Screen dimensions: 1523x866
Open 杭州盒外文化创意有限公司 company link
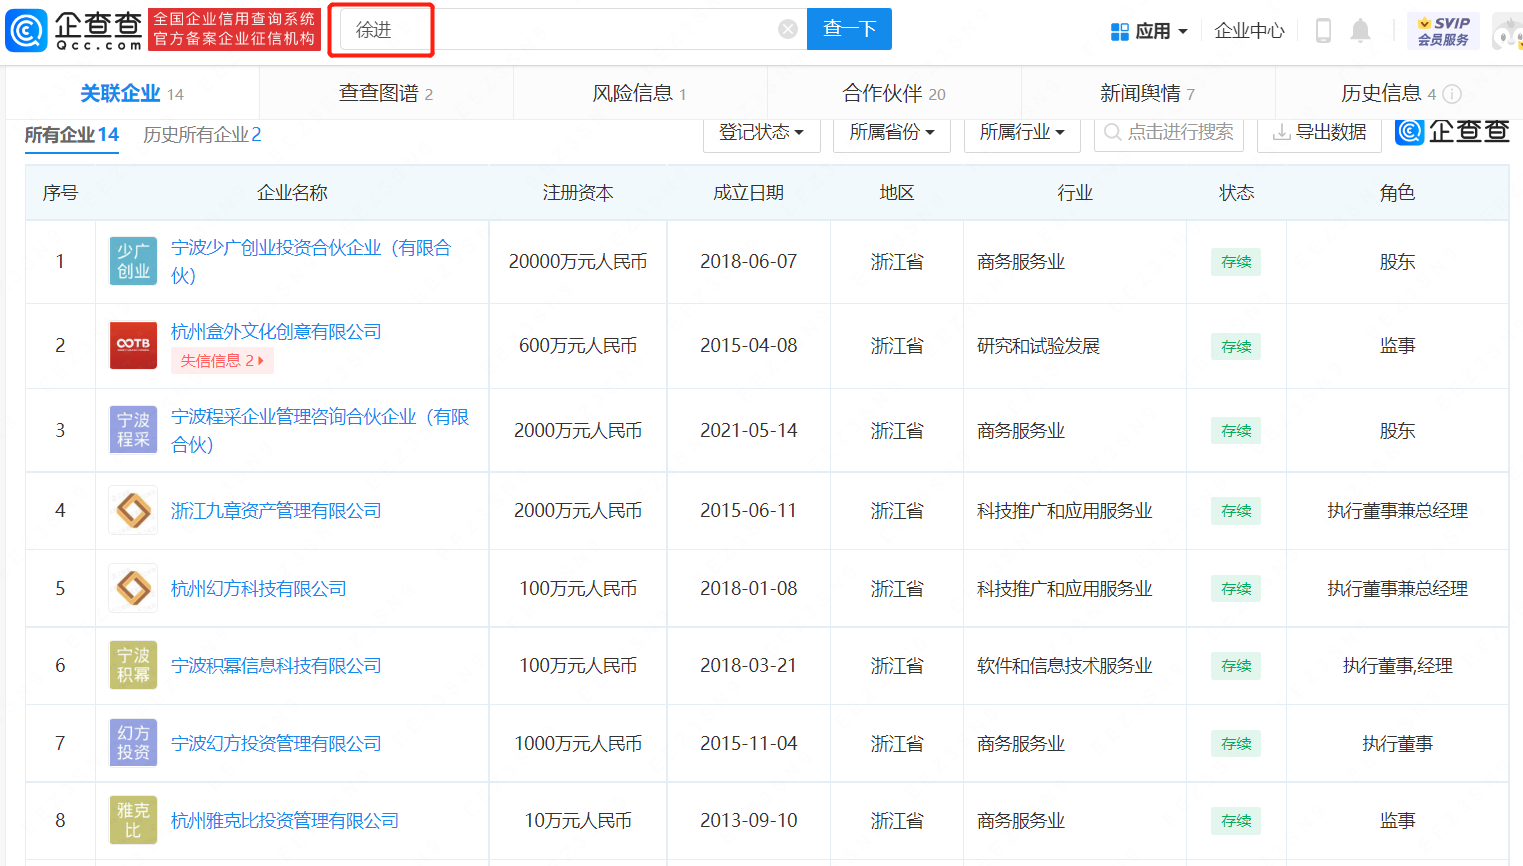[x=276, y=332]
